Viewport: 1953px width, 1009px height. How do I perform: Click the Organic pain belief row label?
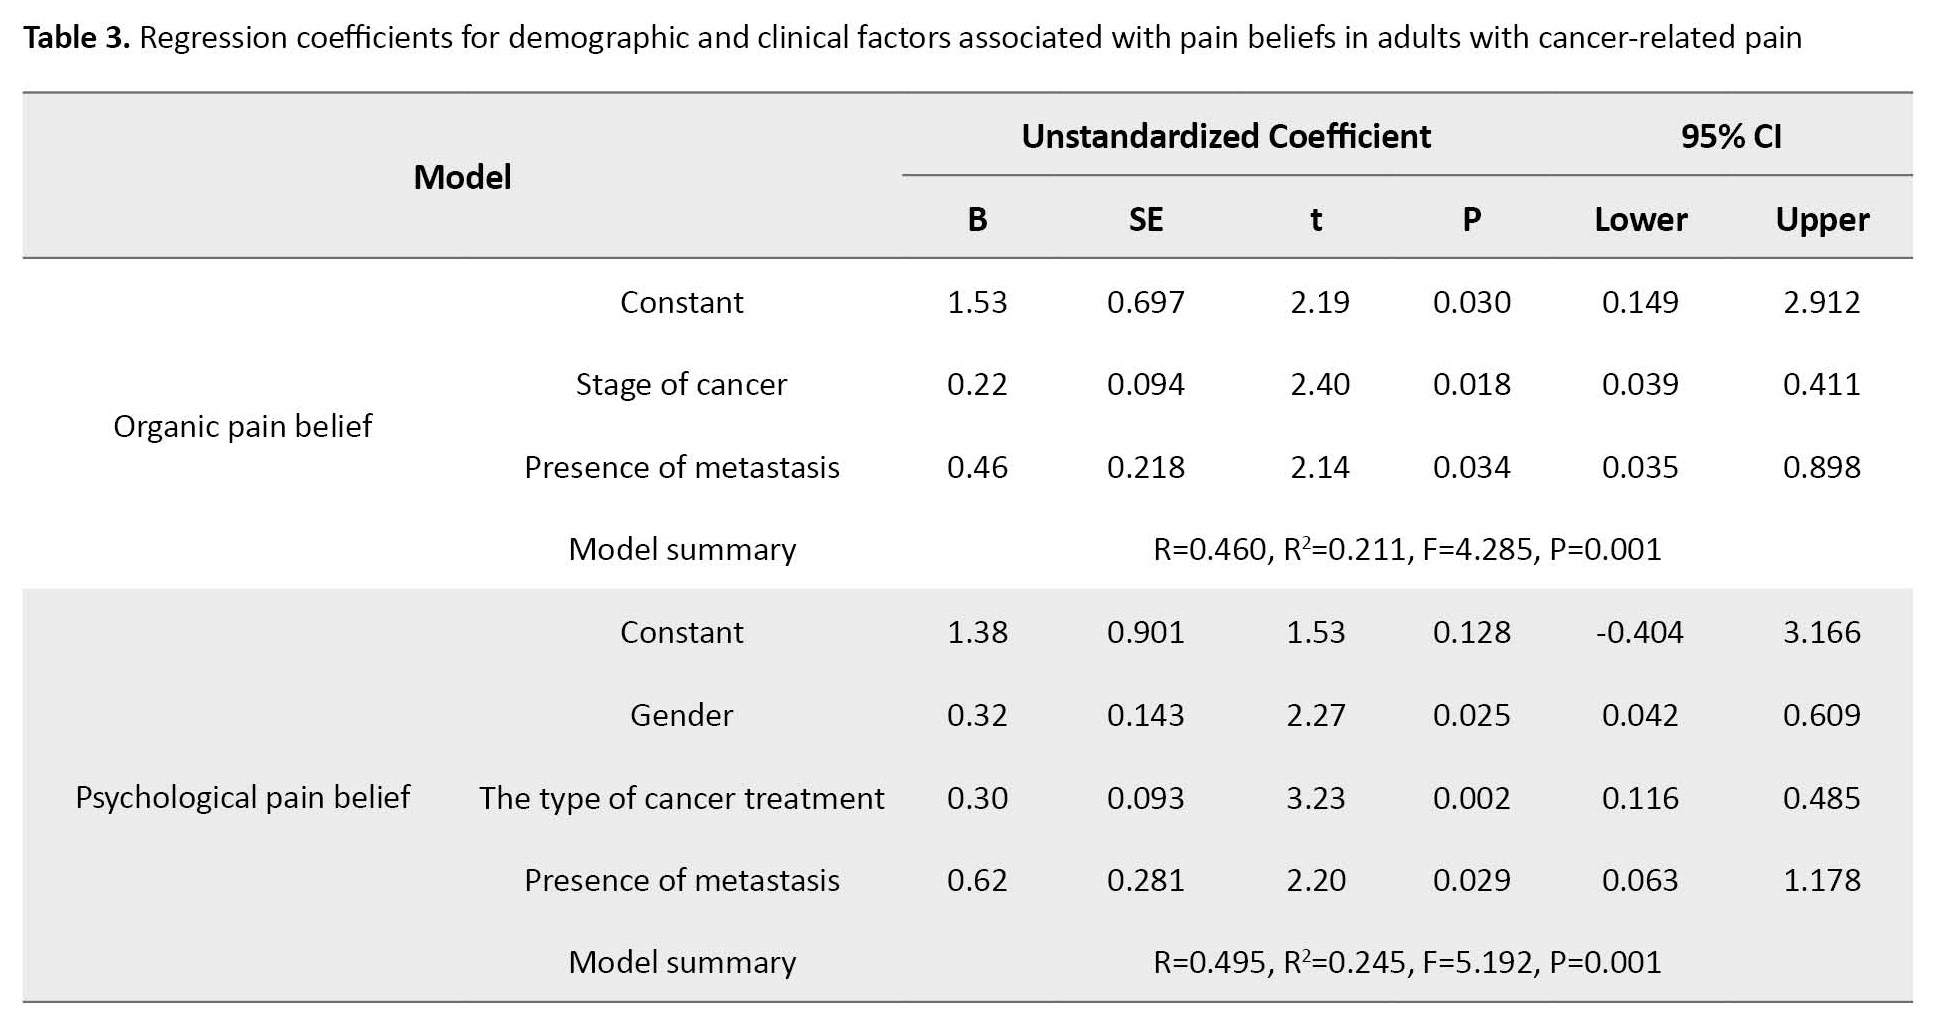point(242,426)
